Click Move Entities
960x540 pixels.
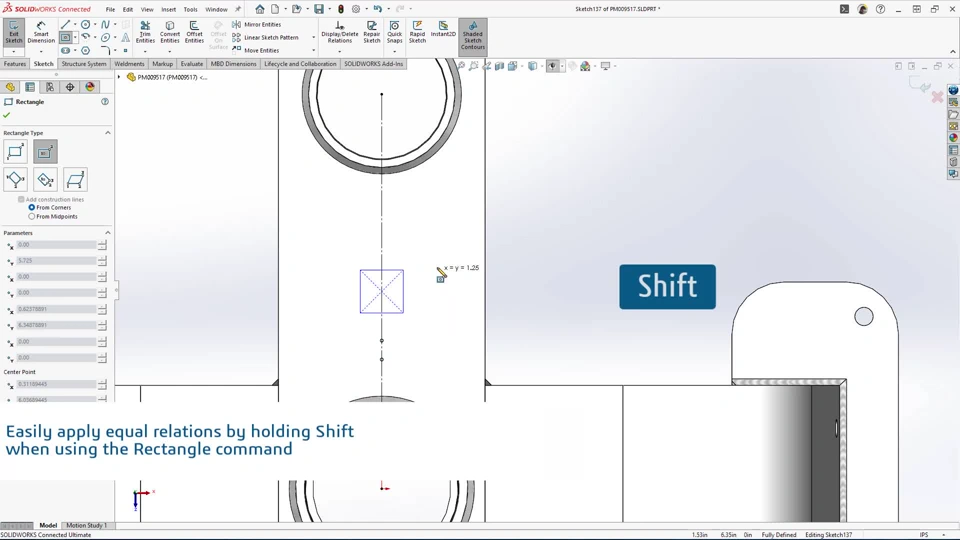pos(255,50)
